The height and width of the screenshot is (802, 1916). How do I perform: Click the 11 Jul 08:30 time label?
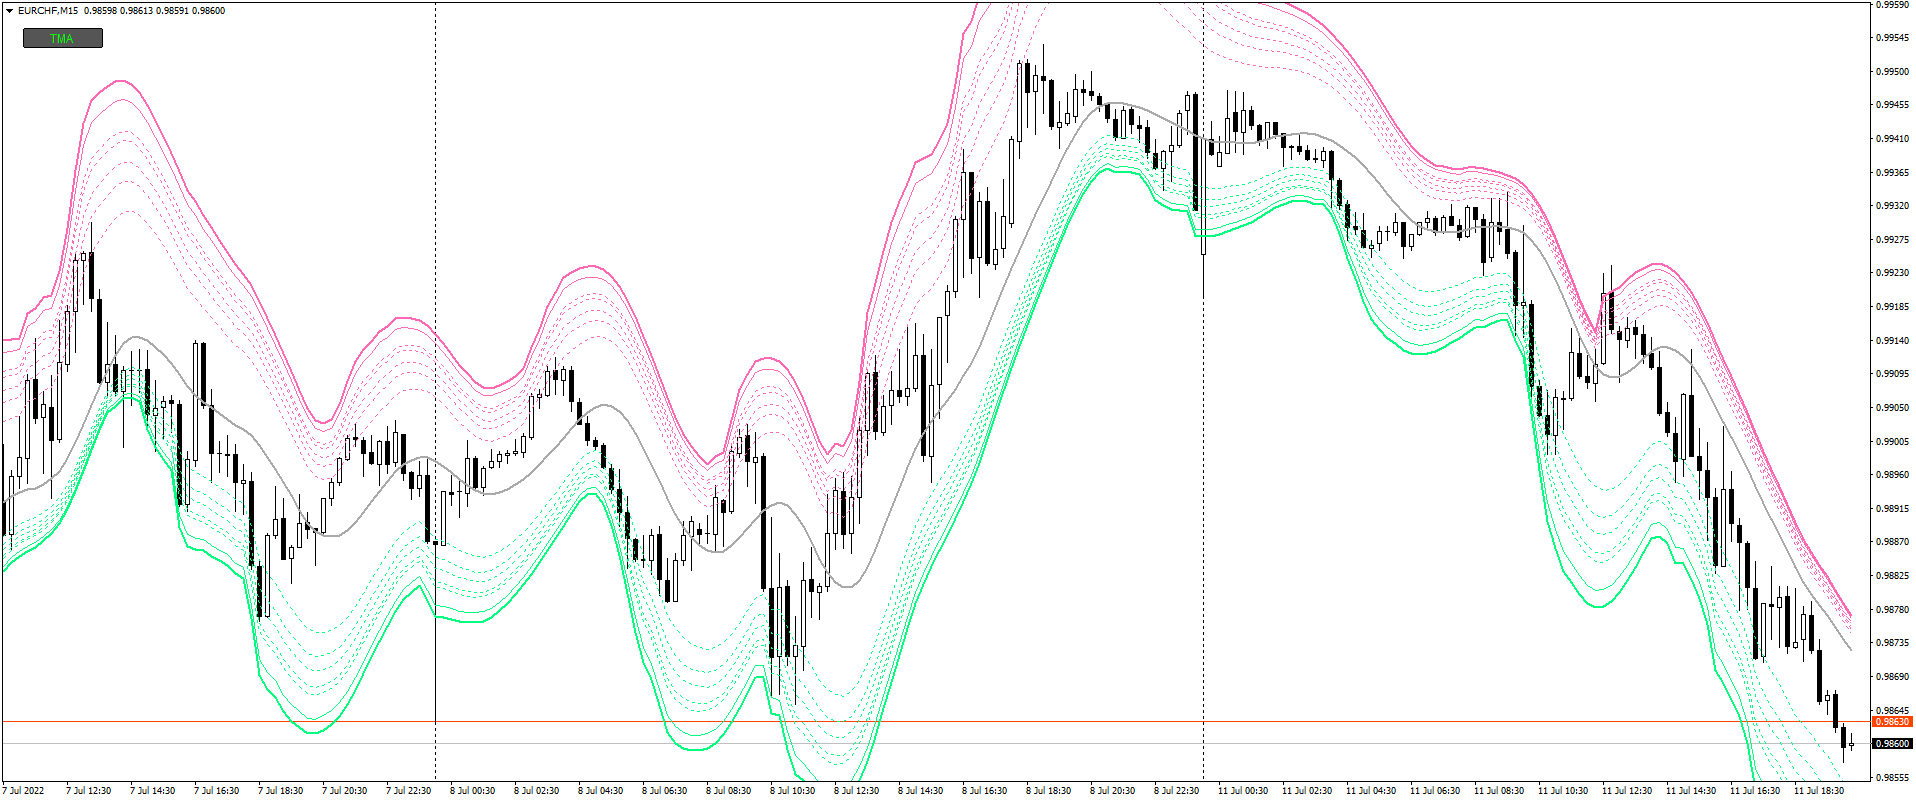pos(1499,791)
